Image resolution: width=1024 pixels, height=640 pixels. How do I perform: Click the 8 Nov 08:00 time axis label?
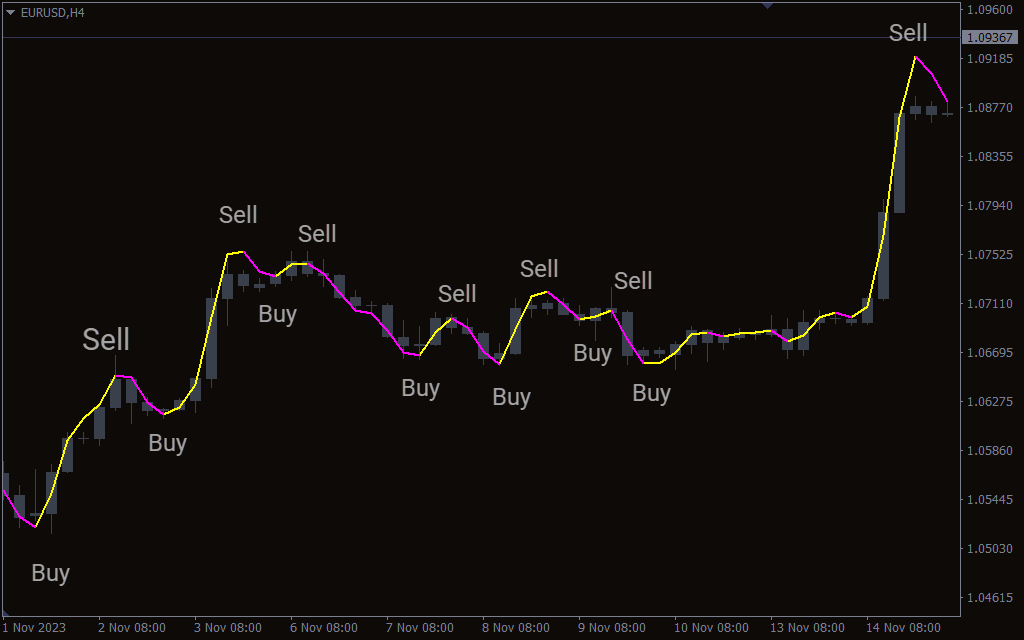click(515, 628)
